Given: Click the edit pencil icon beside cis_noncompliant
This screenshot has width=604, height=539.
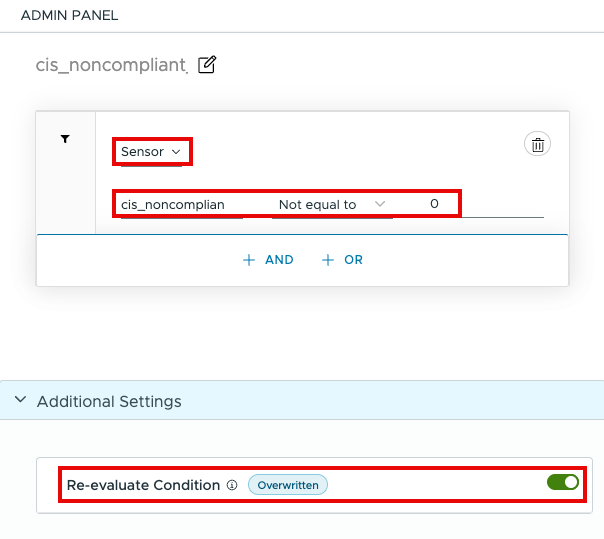Looking at the screenshot, I should 207,65.
